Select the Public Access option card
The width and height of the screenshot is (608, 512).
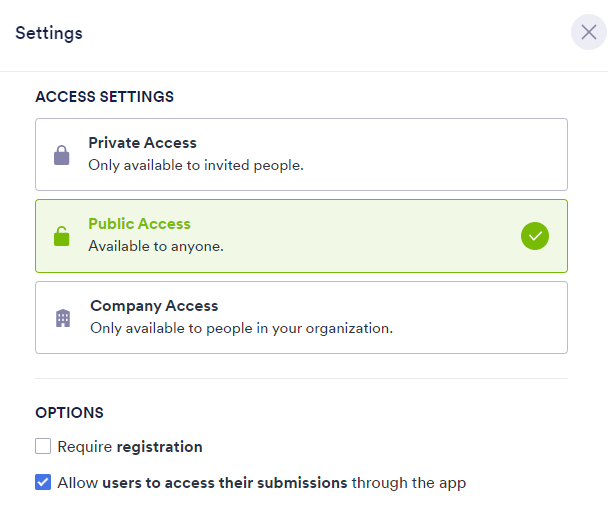[x=301, y=236]
